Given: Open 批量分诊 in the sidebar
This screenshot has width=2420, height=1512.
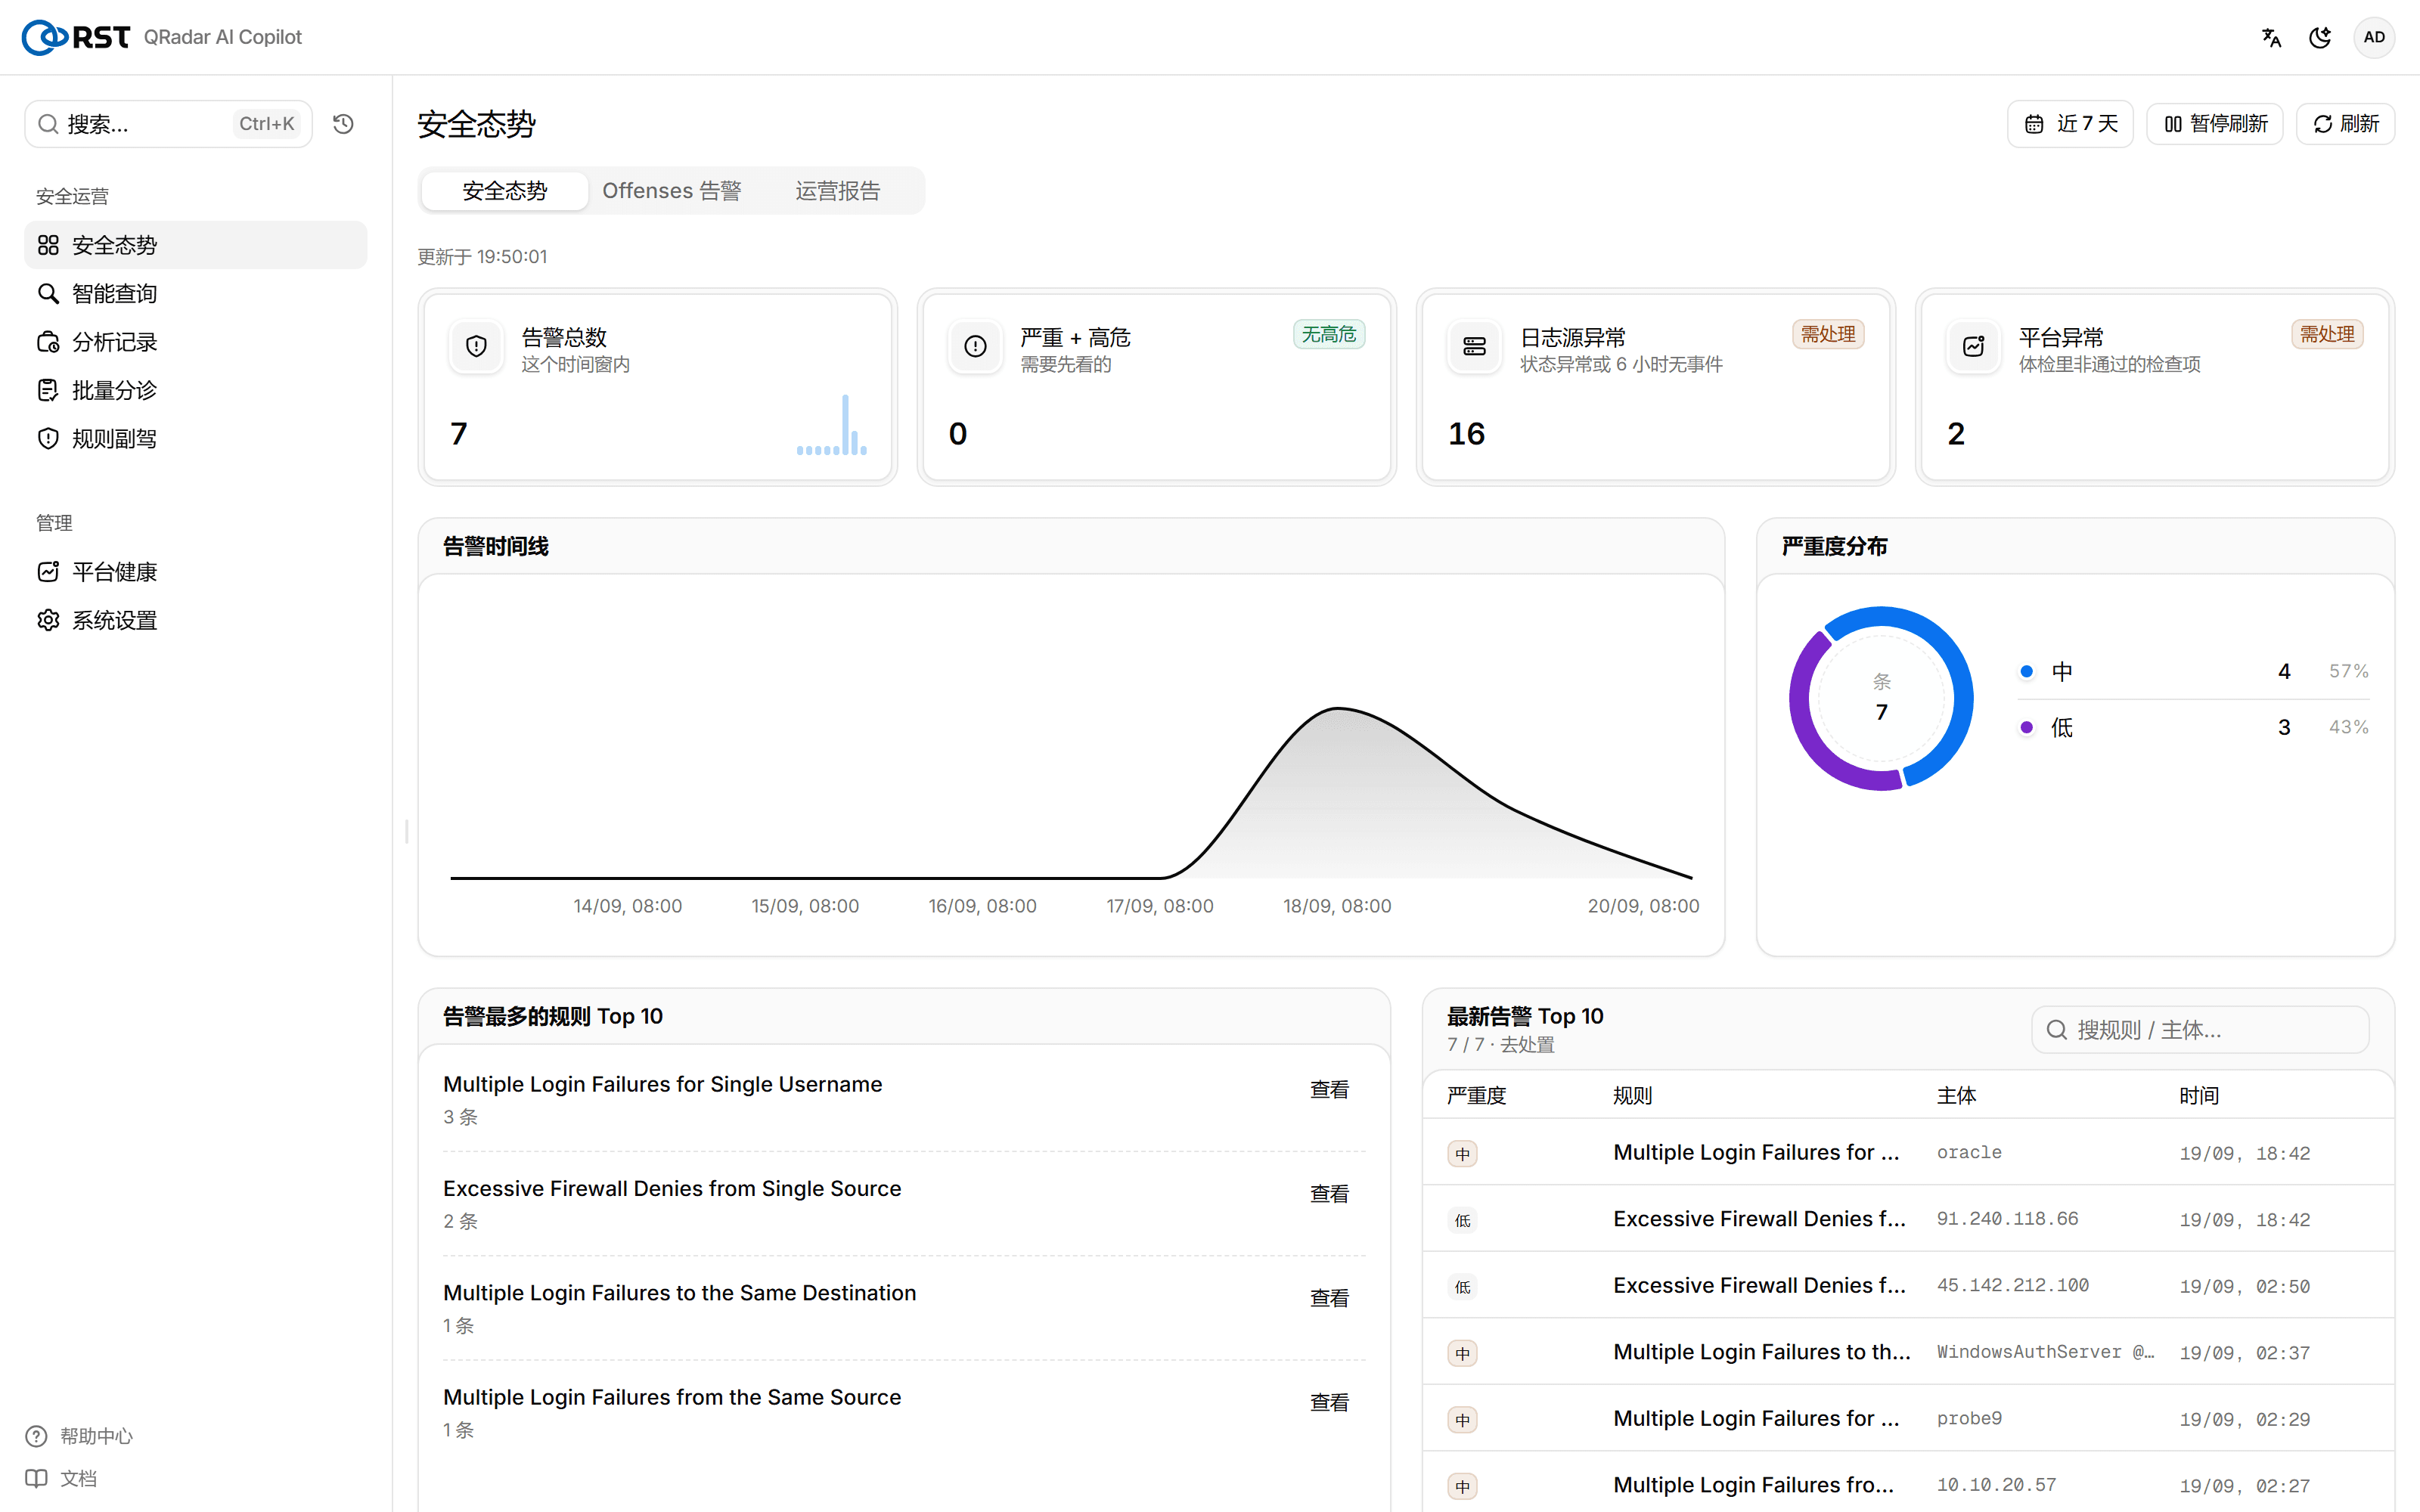Looking at the screenshot, I should [196, 390].
